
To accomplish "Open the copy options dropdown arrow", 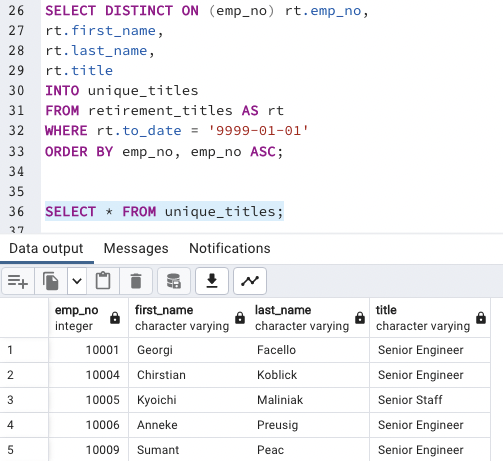I will click(x=77, y=281).
